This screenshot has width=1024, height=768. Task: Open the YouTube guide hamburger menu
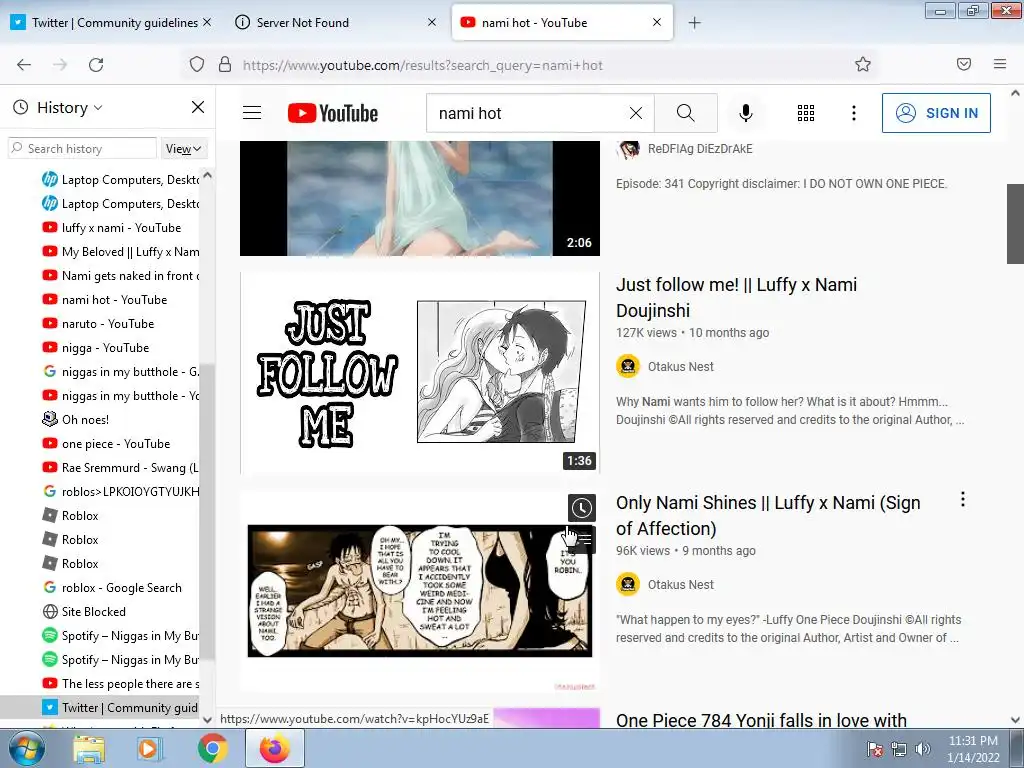pyautogui.click(x=252, y=113)
